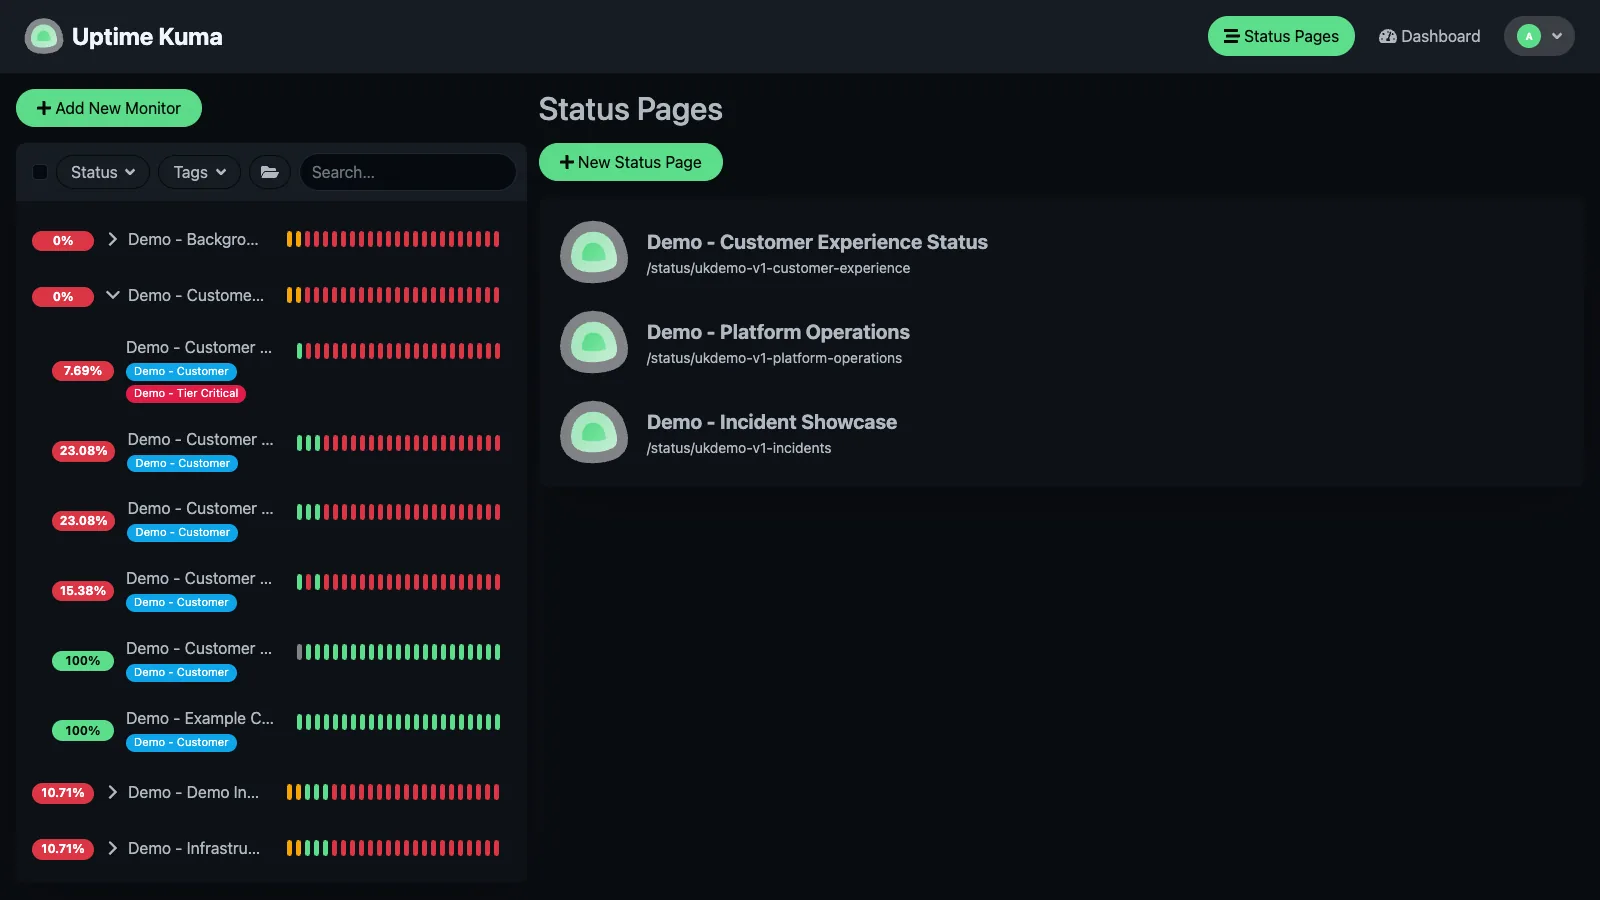Image resolution: width=1600 pixels, height=900 pixels.
Task: Open Demo - Incident Showcase link
Action: point(772,422)
